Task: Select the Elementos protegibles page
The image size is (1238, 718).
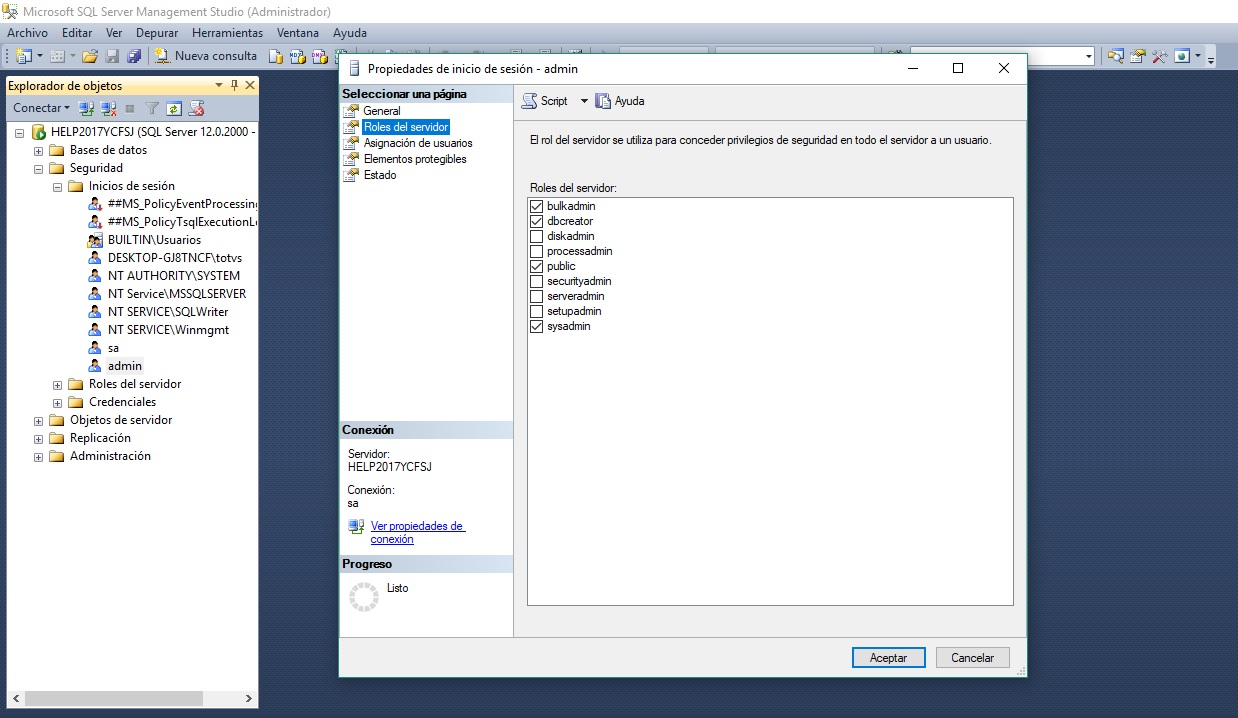Action: pos(415,159)
